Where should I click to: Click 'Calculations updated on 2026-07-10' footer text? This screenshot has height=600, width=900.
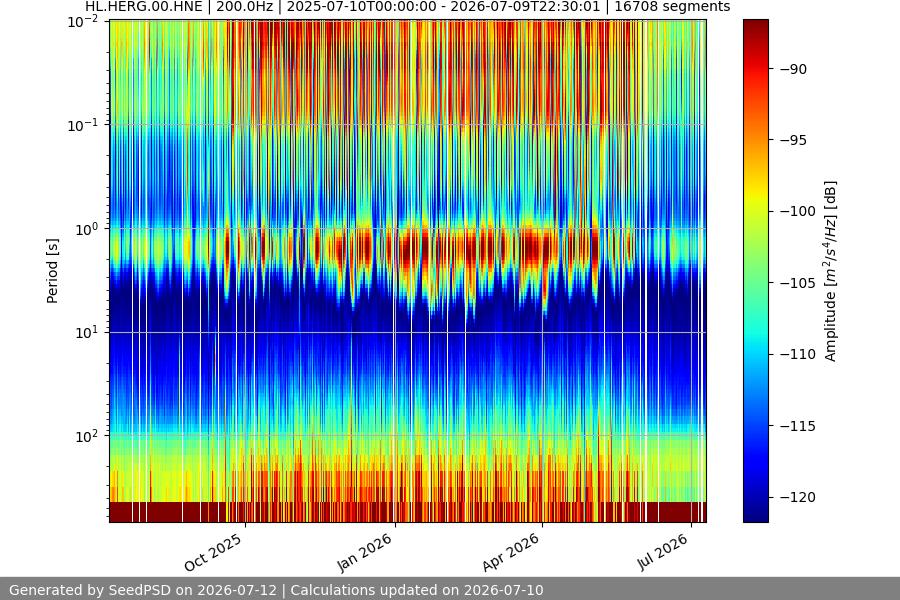tap(417, 590)
